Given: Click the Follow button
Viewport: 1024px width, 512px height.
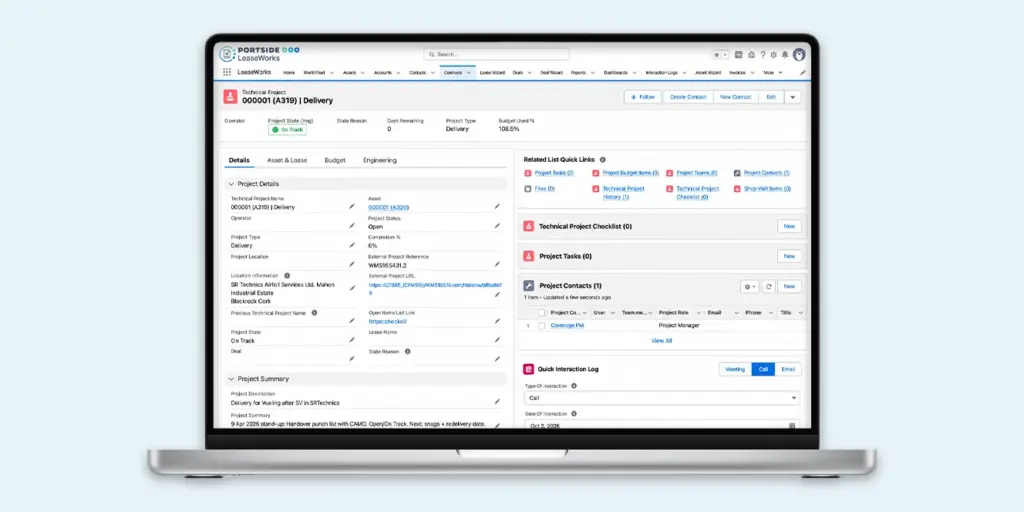Looking at the screenshot, I should click(643, 97).
